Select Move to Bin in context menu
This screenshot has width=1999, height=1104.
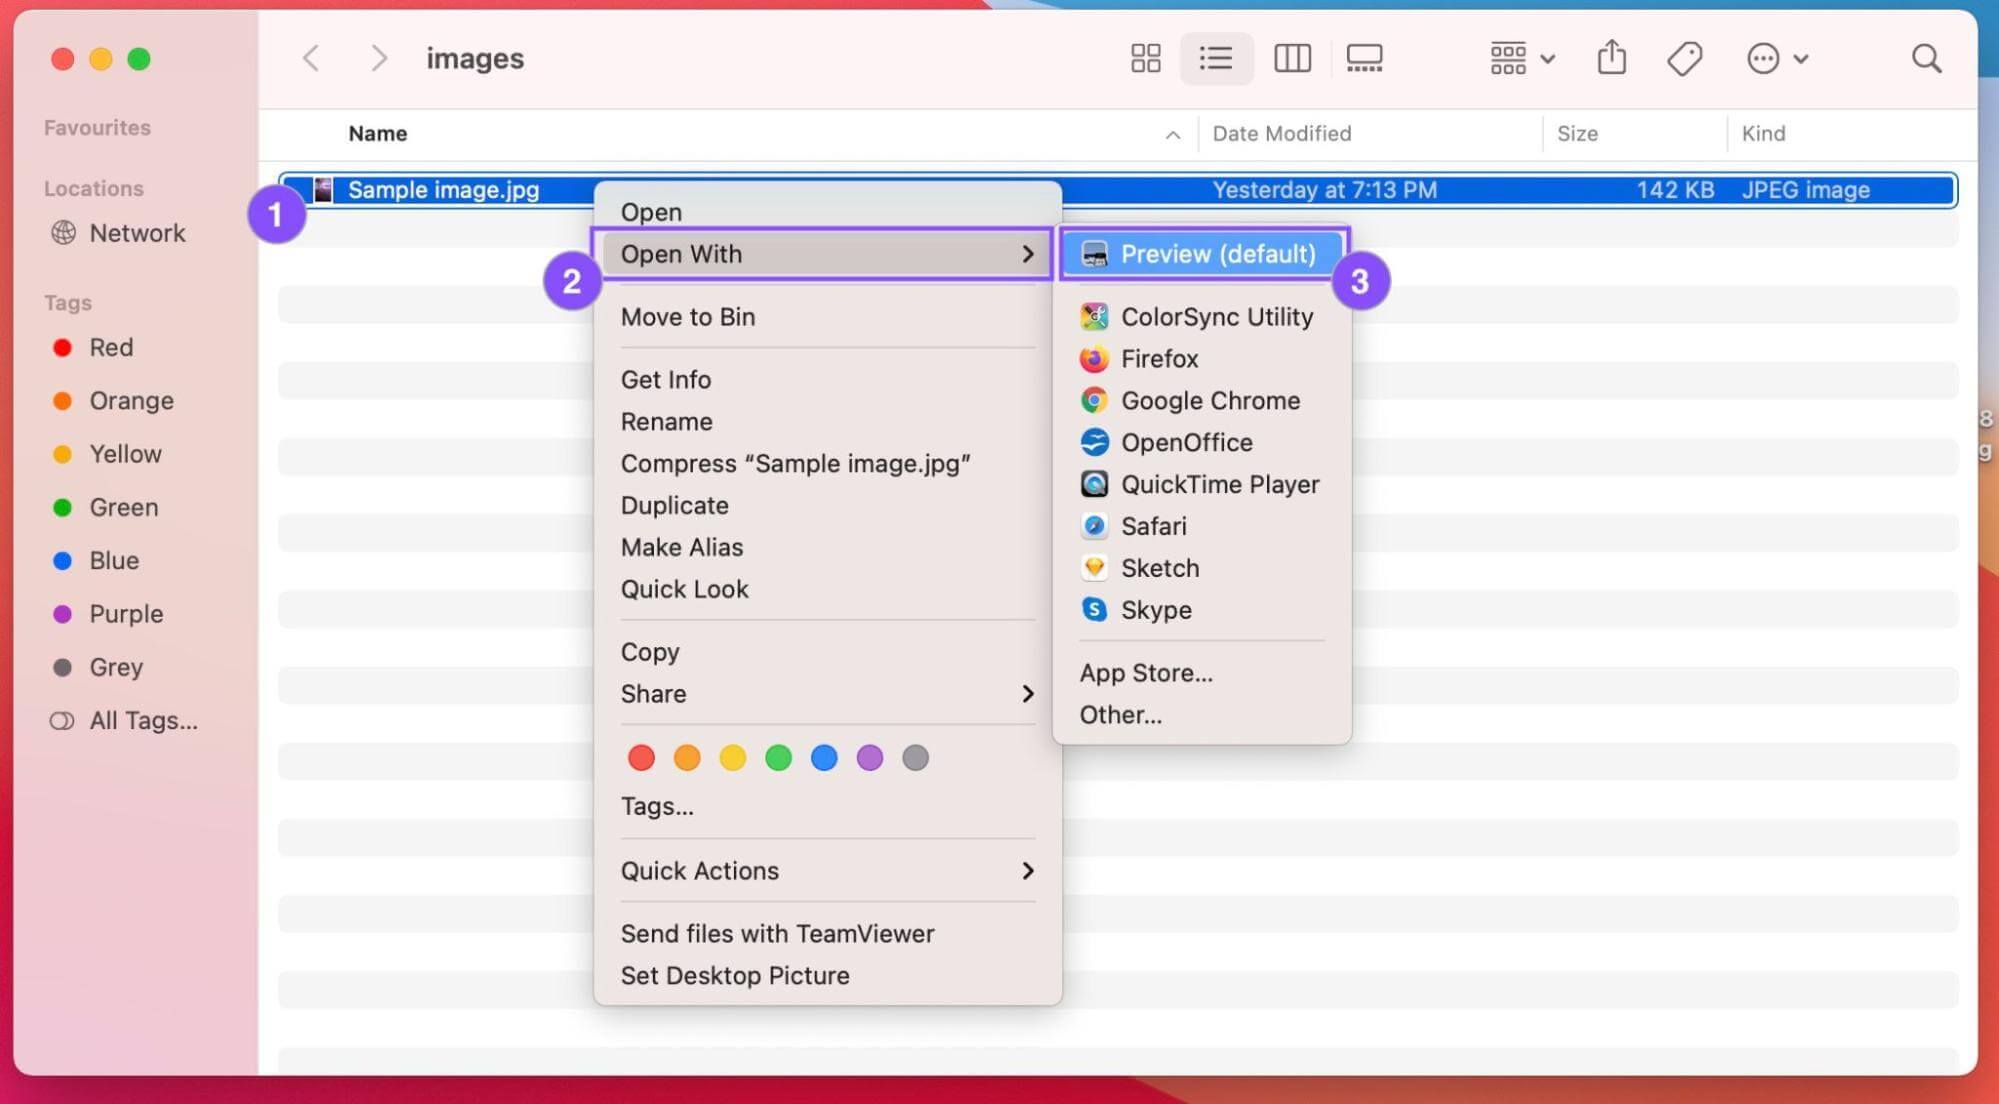pyautogui.click(x=687, y=317)
